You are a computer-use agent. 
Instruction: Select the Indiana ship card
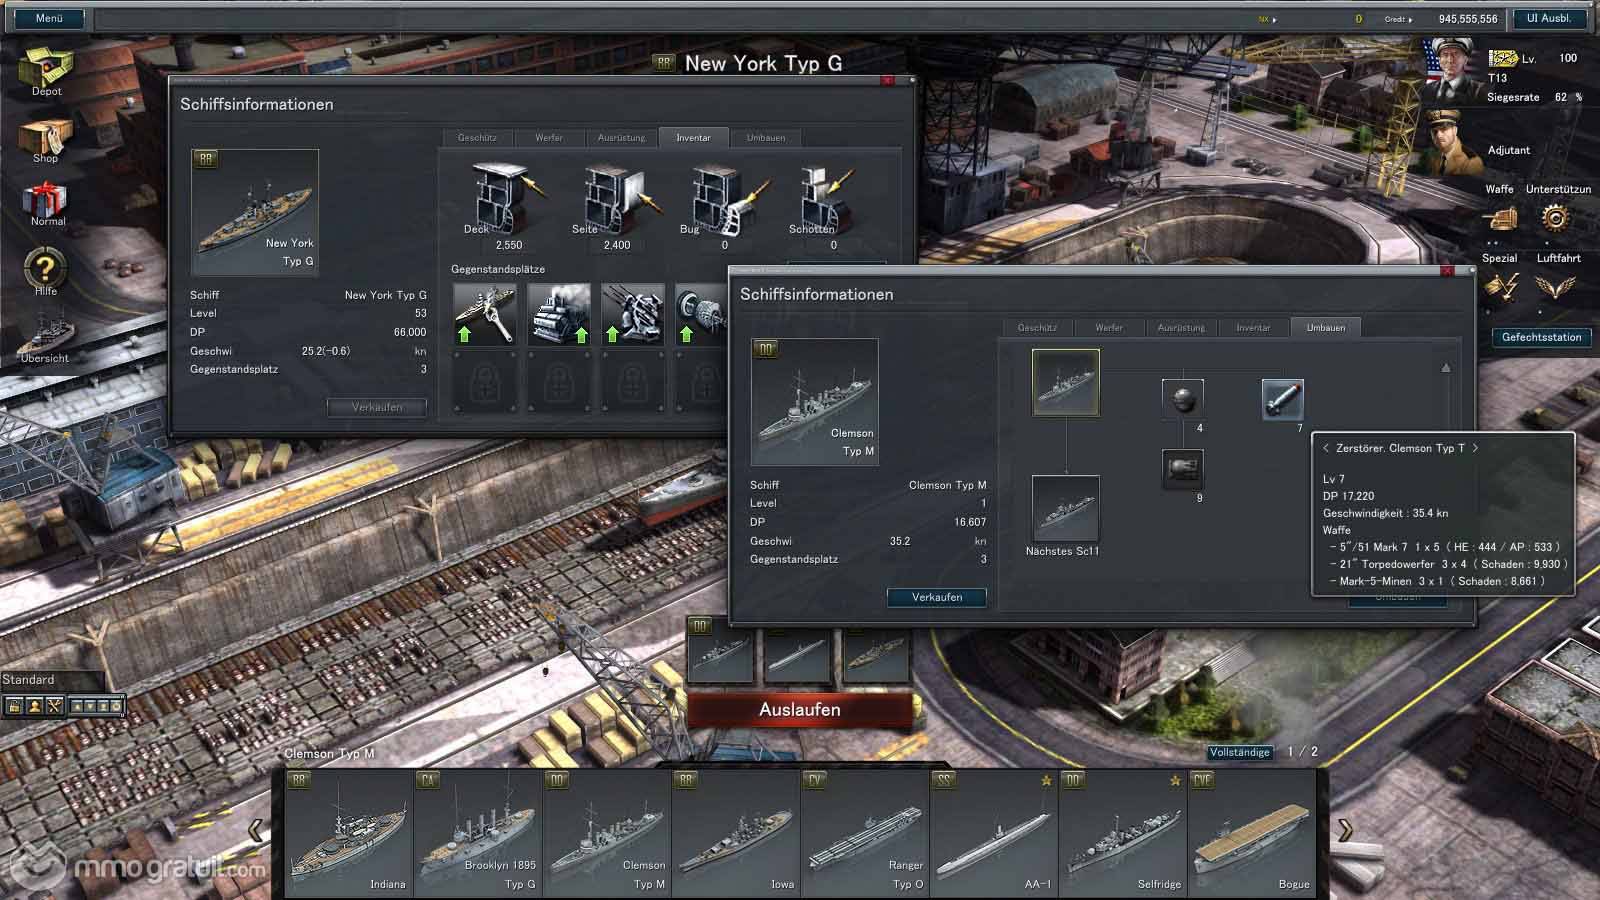click(350, 833)
